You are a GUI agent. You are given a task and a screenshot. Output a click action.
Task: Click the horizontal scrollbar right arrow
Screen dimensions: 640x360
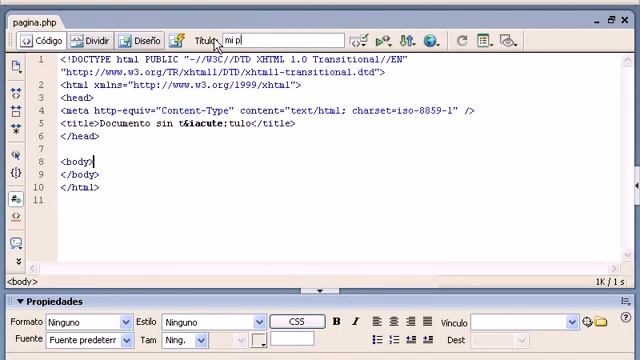pyautogui.click(x=613, y=269)
